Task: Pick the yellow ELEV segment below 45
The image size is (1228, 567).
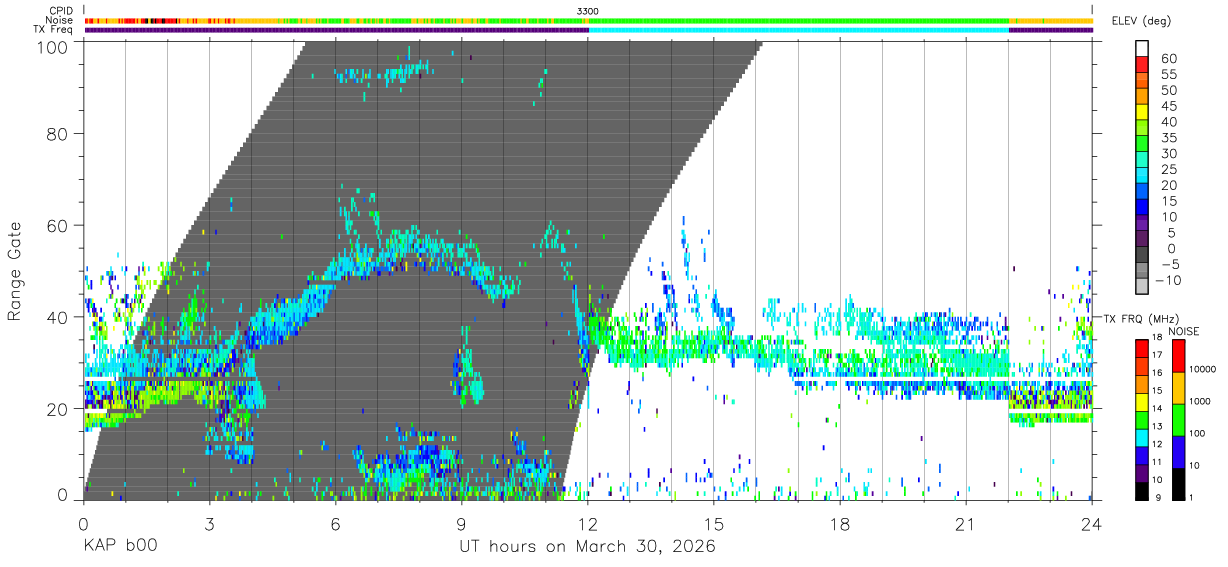Action: tap(1143, 112)
